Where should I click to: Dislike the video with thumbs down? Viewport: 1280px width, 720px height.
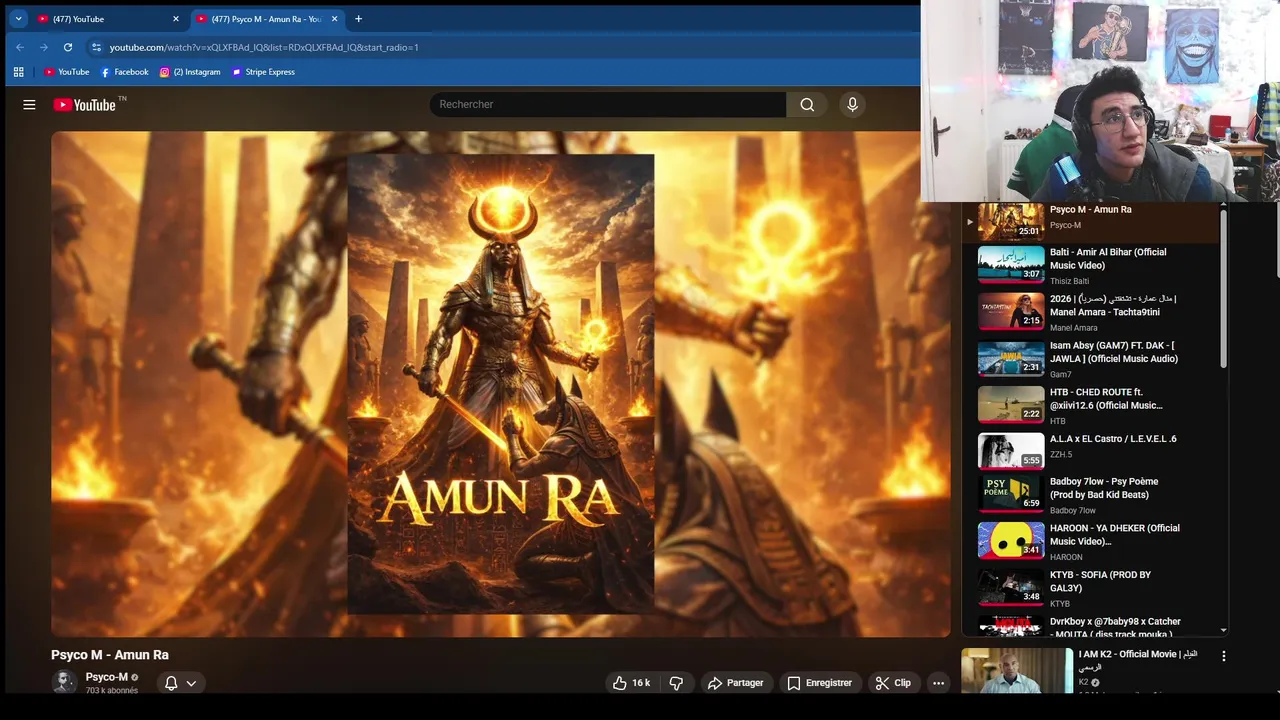coord(676,683)
